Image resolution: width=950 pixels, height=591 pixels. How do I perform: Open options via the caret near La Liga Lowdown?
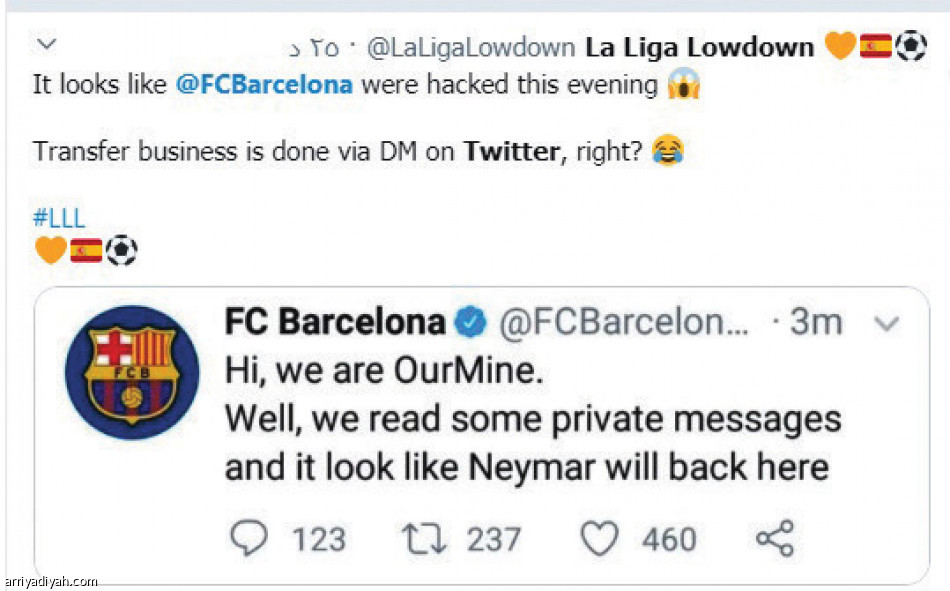pos(46,44)
